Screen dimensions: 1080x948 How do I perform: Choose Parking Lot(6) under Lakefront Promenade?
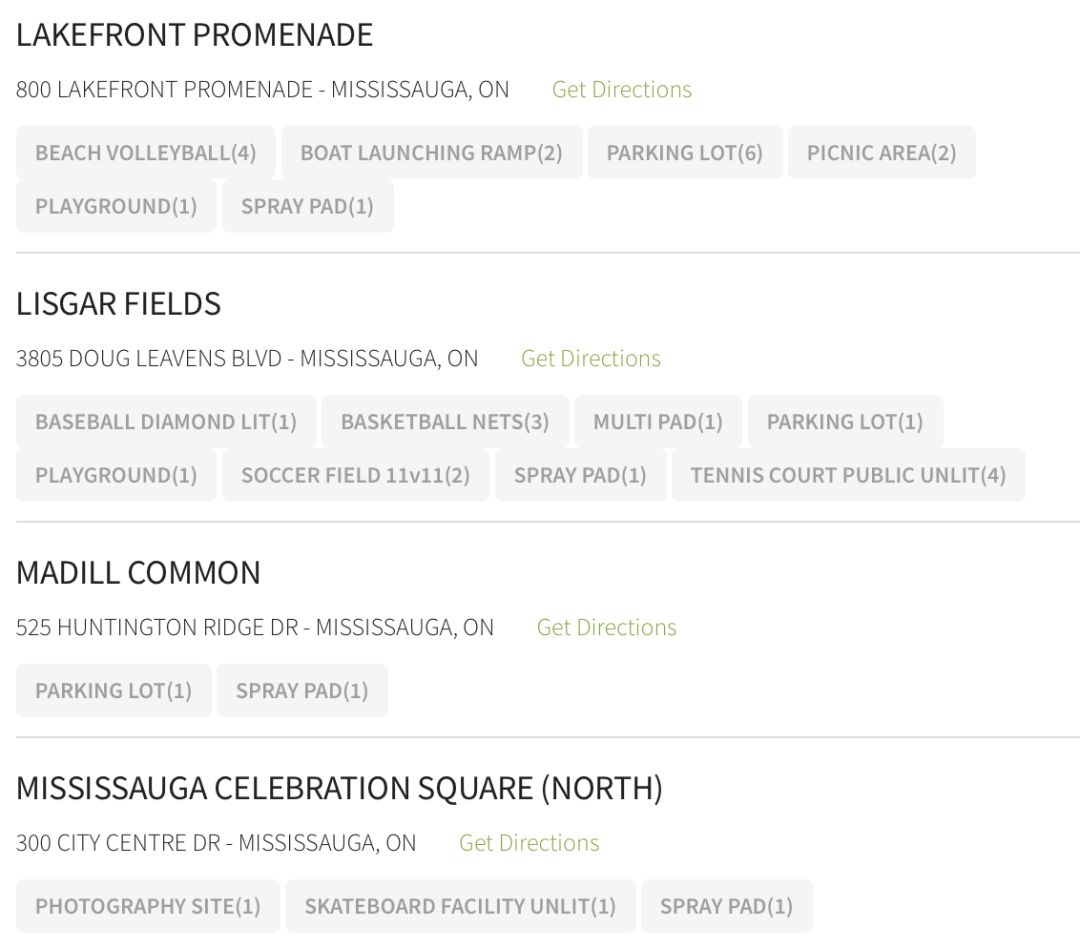point(684,153)
